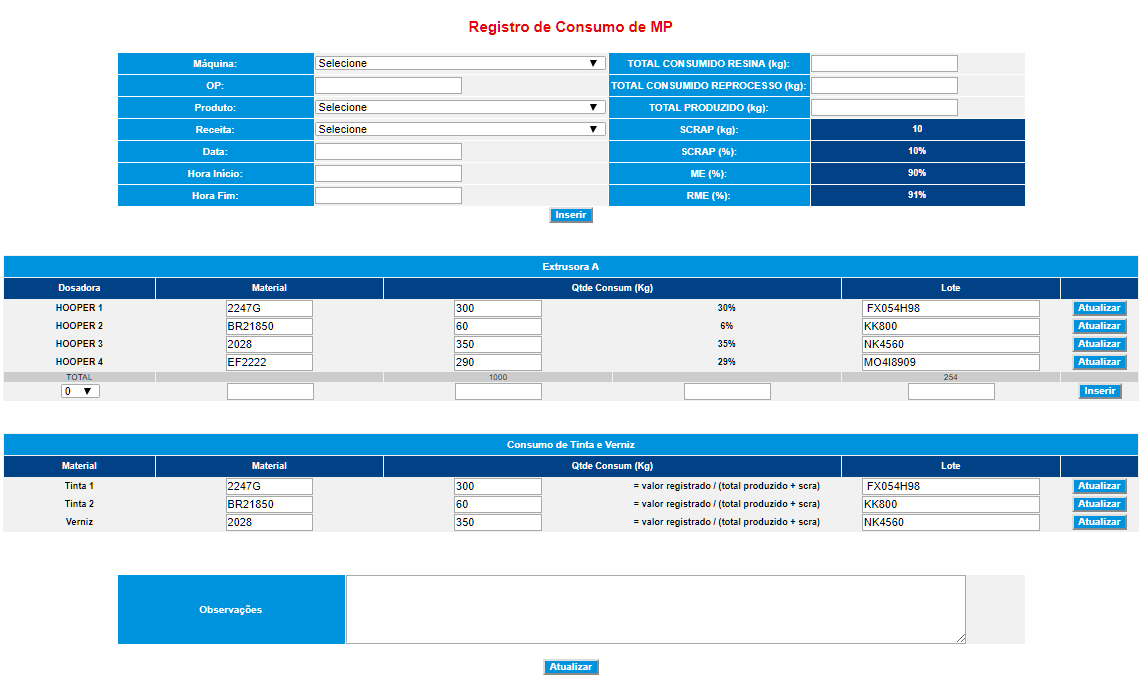Update the HOOPER 1 row
Viewport: 1141px width, 681px height.
point(1099,308)
